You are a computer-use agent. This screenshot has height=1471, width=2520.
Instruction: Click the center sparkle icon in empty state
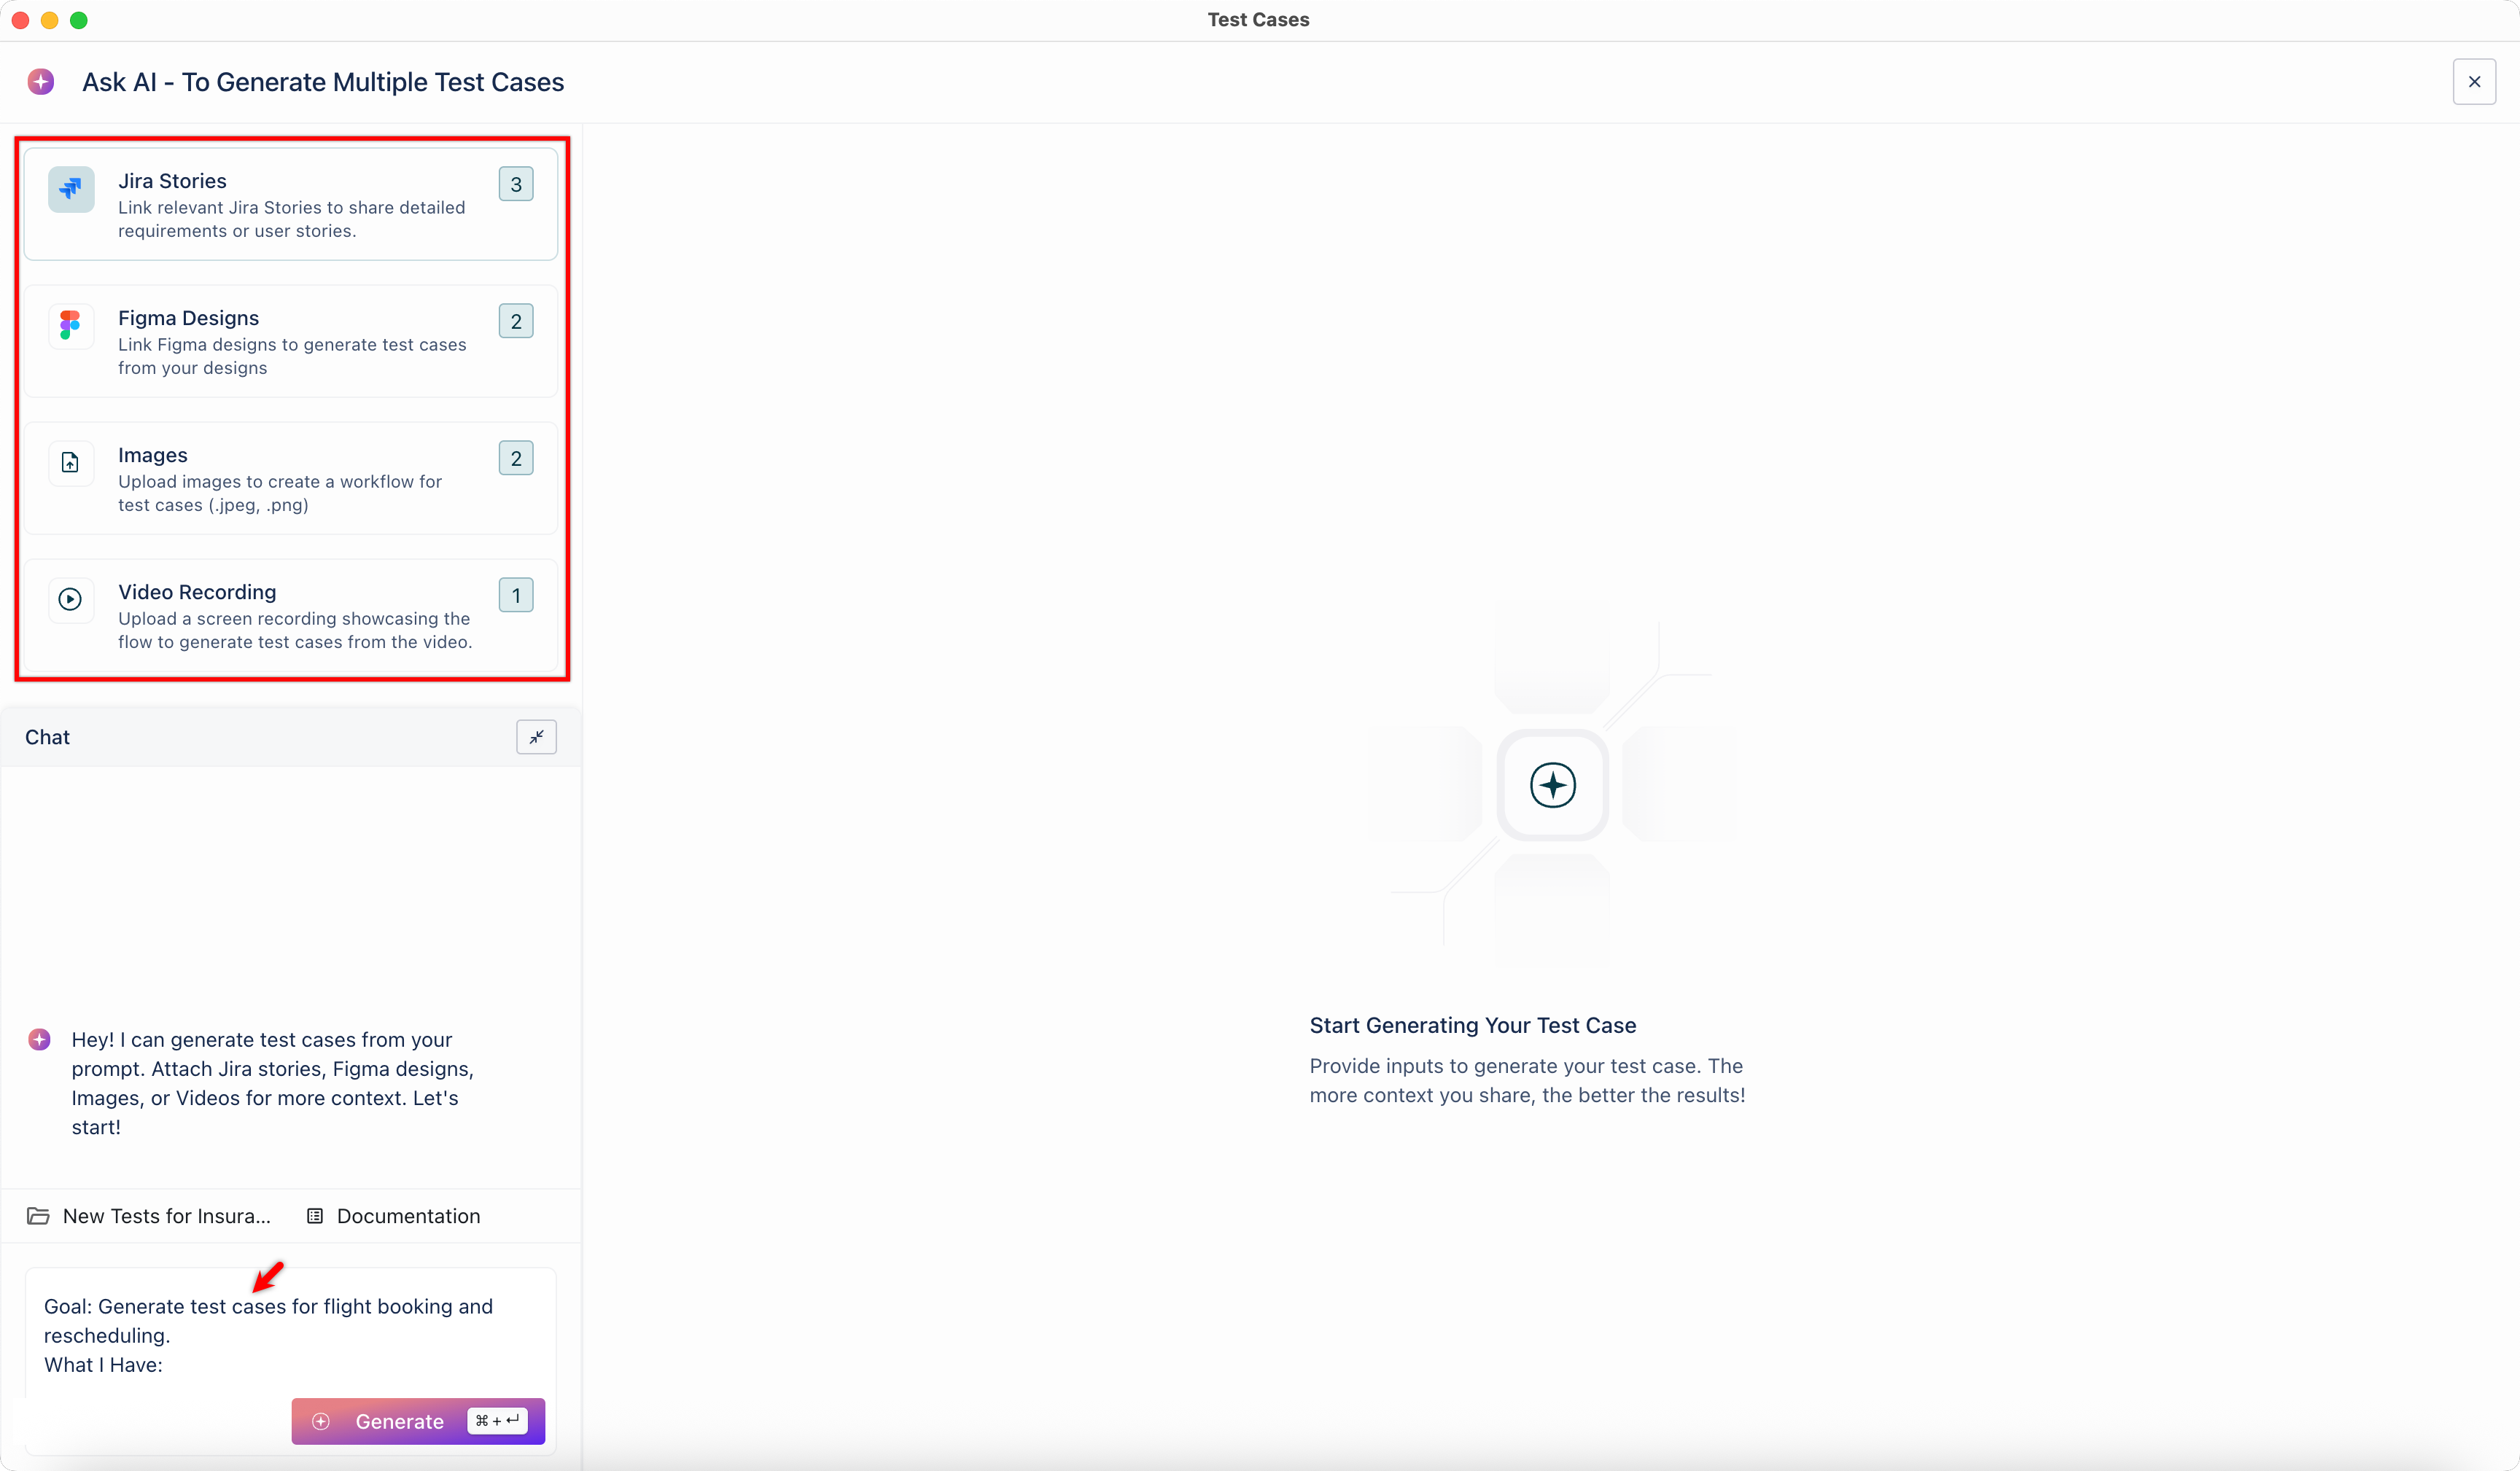click(1552, 785)
